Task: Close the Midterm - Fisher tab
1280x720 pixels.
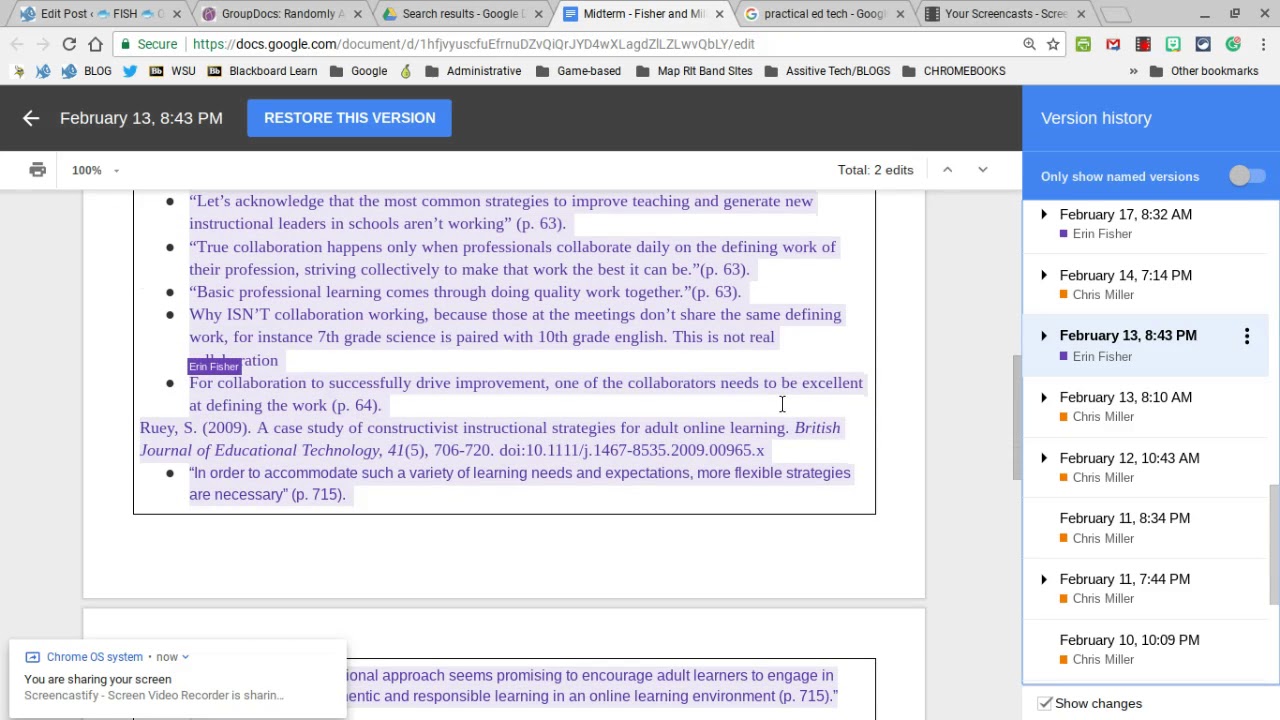Action: (719, 14)
